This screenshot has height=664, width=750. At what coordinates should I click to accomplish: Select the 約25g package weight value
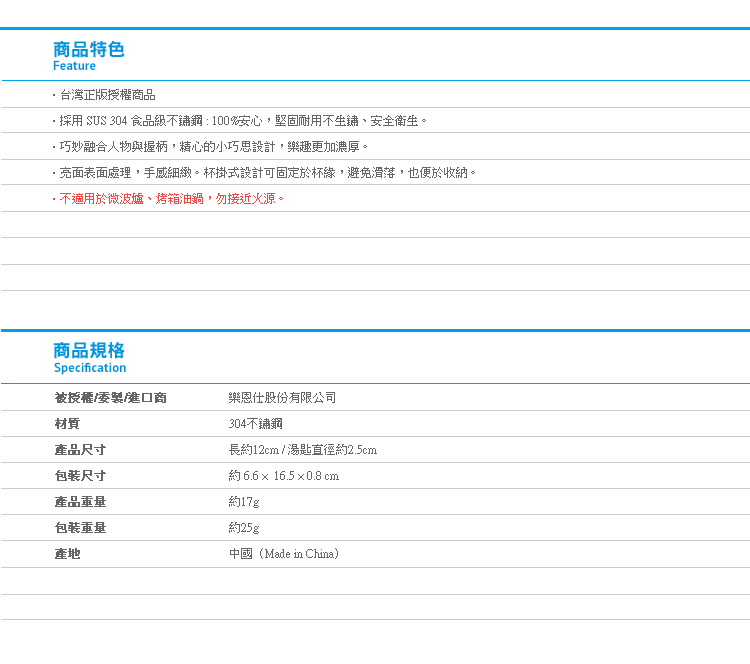coord(243,528)
